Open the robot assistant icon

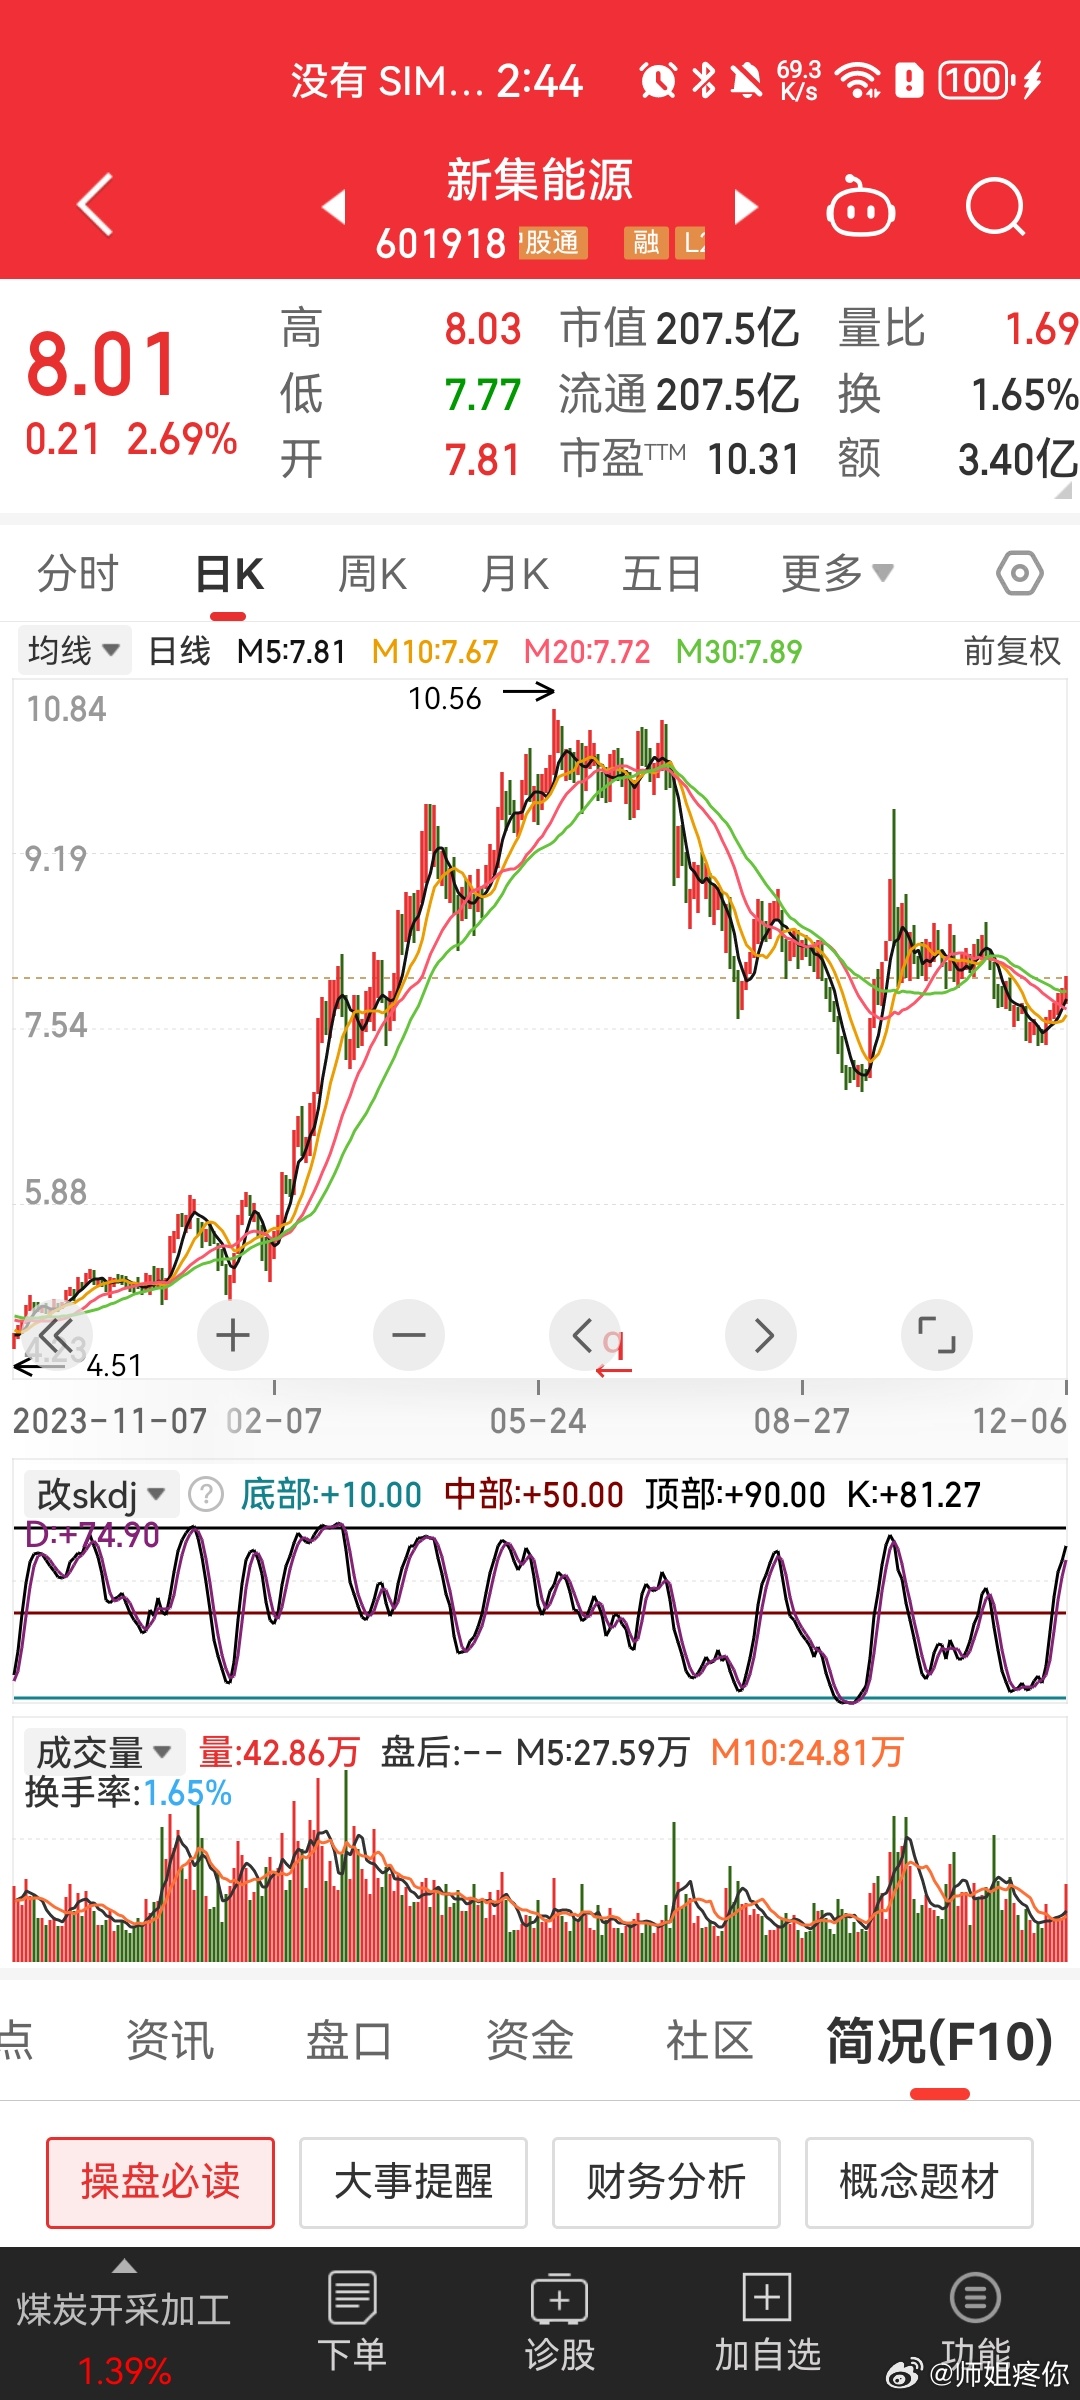(860, 207)
